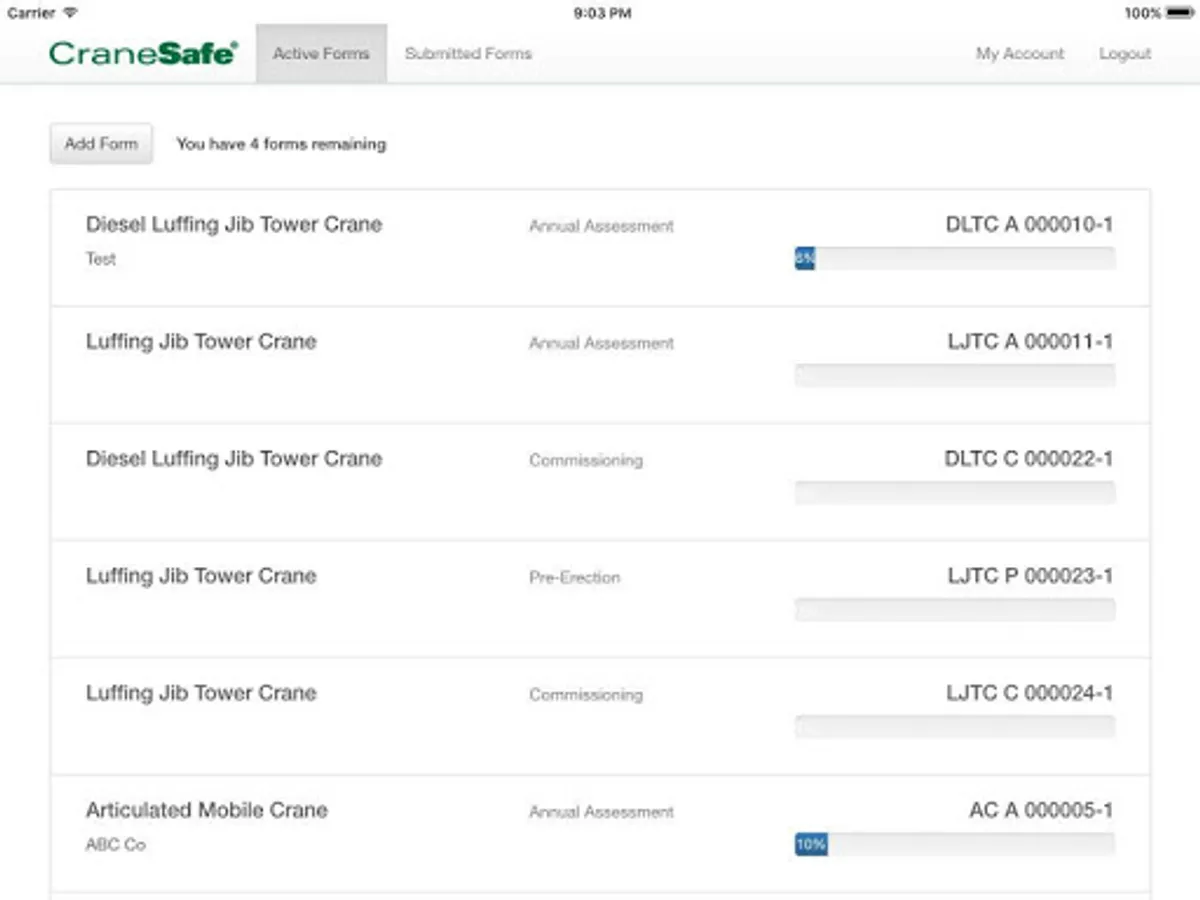Click the Logout link
This screenshot has width=1200, height=900.
pos(1125,54)
